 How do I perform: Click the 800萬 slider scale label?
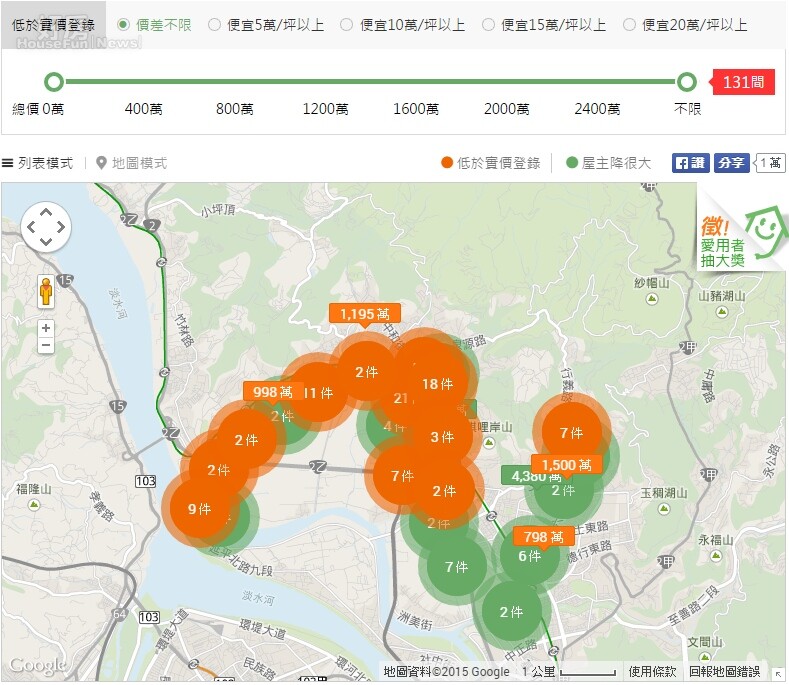tap(234, 109)
